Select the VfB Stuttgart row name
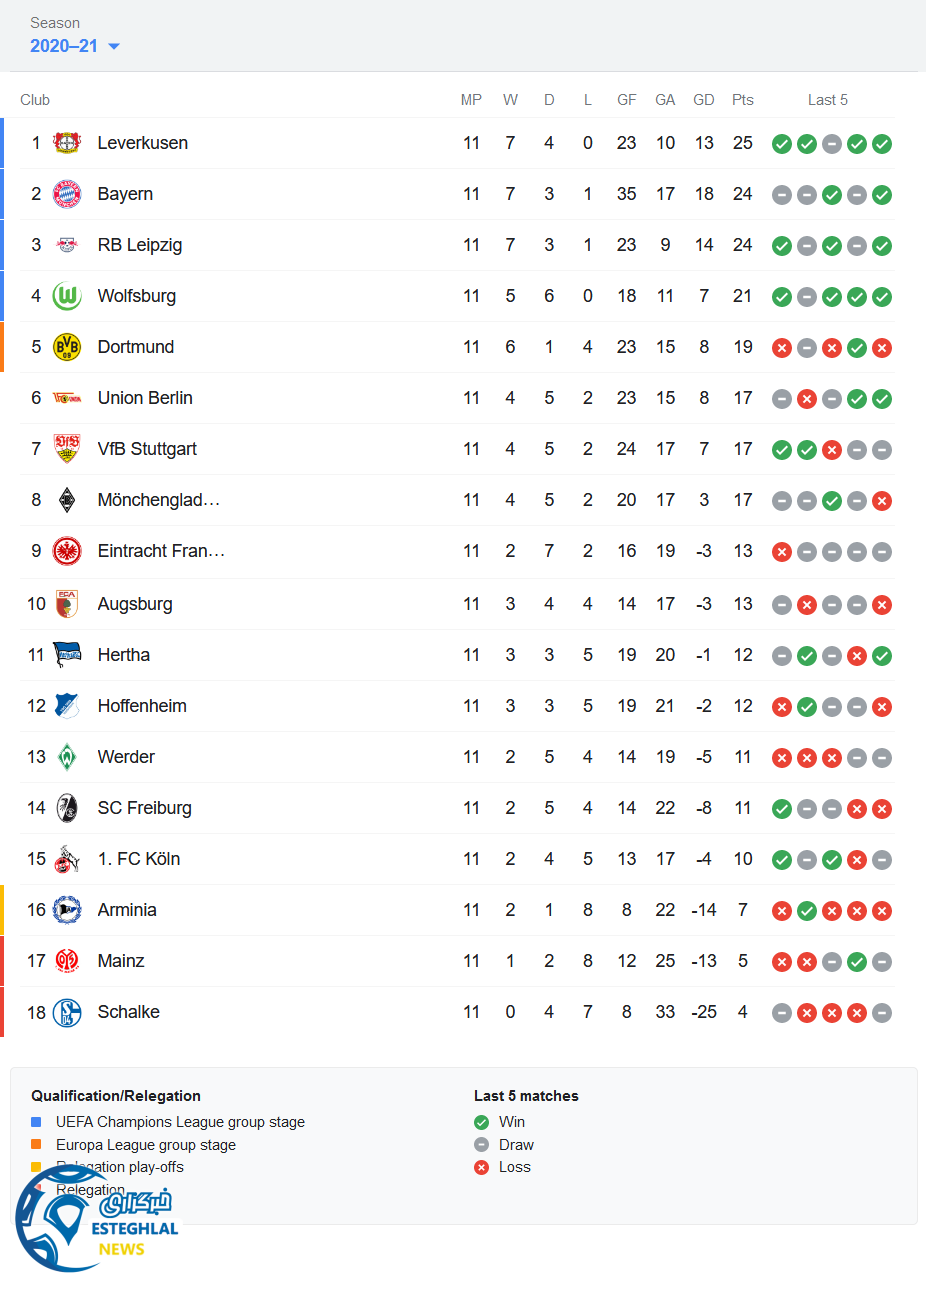 [147, 449]
